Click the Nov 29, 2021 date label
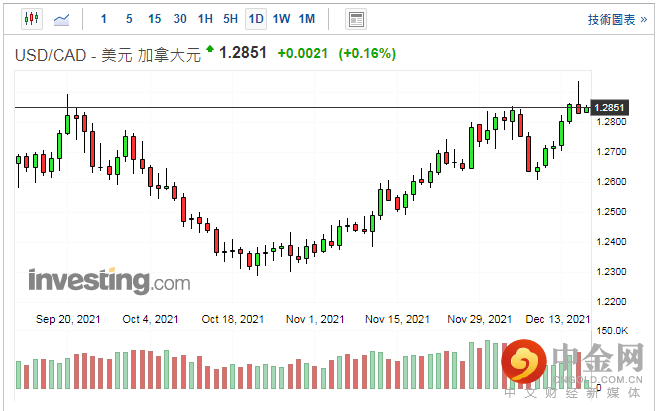The image size is (658, 411). pos(479,319)
